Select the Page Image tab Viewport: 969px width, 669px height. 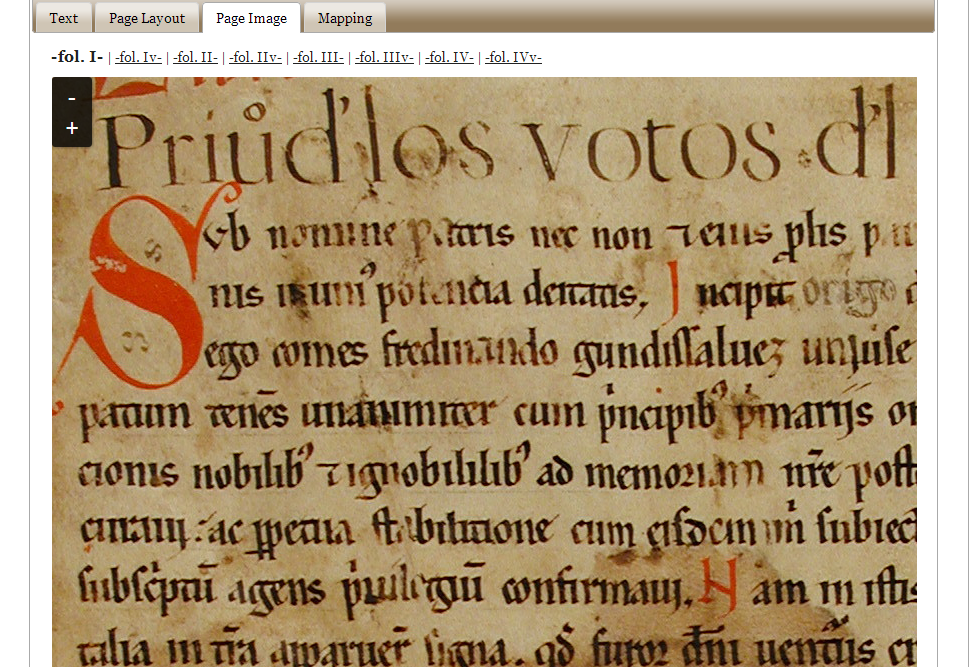[251, 18]
